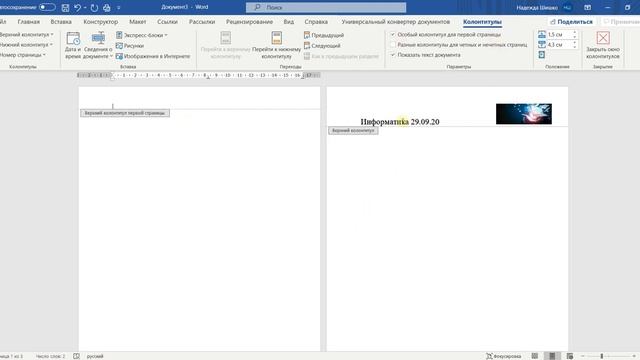Click header position field 1,5 см

559,35
